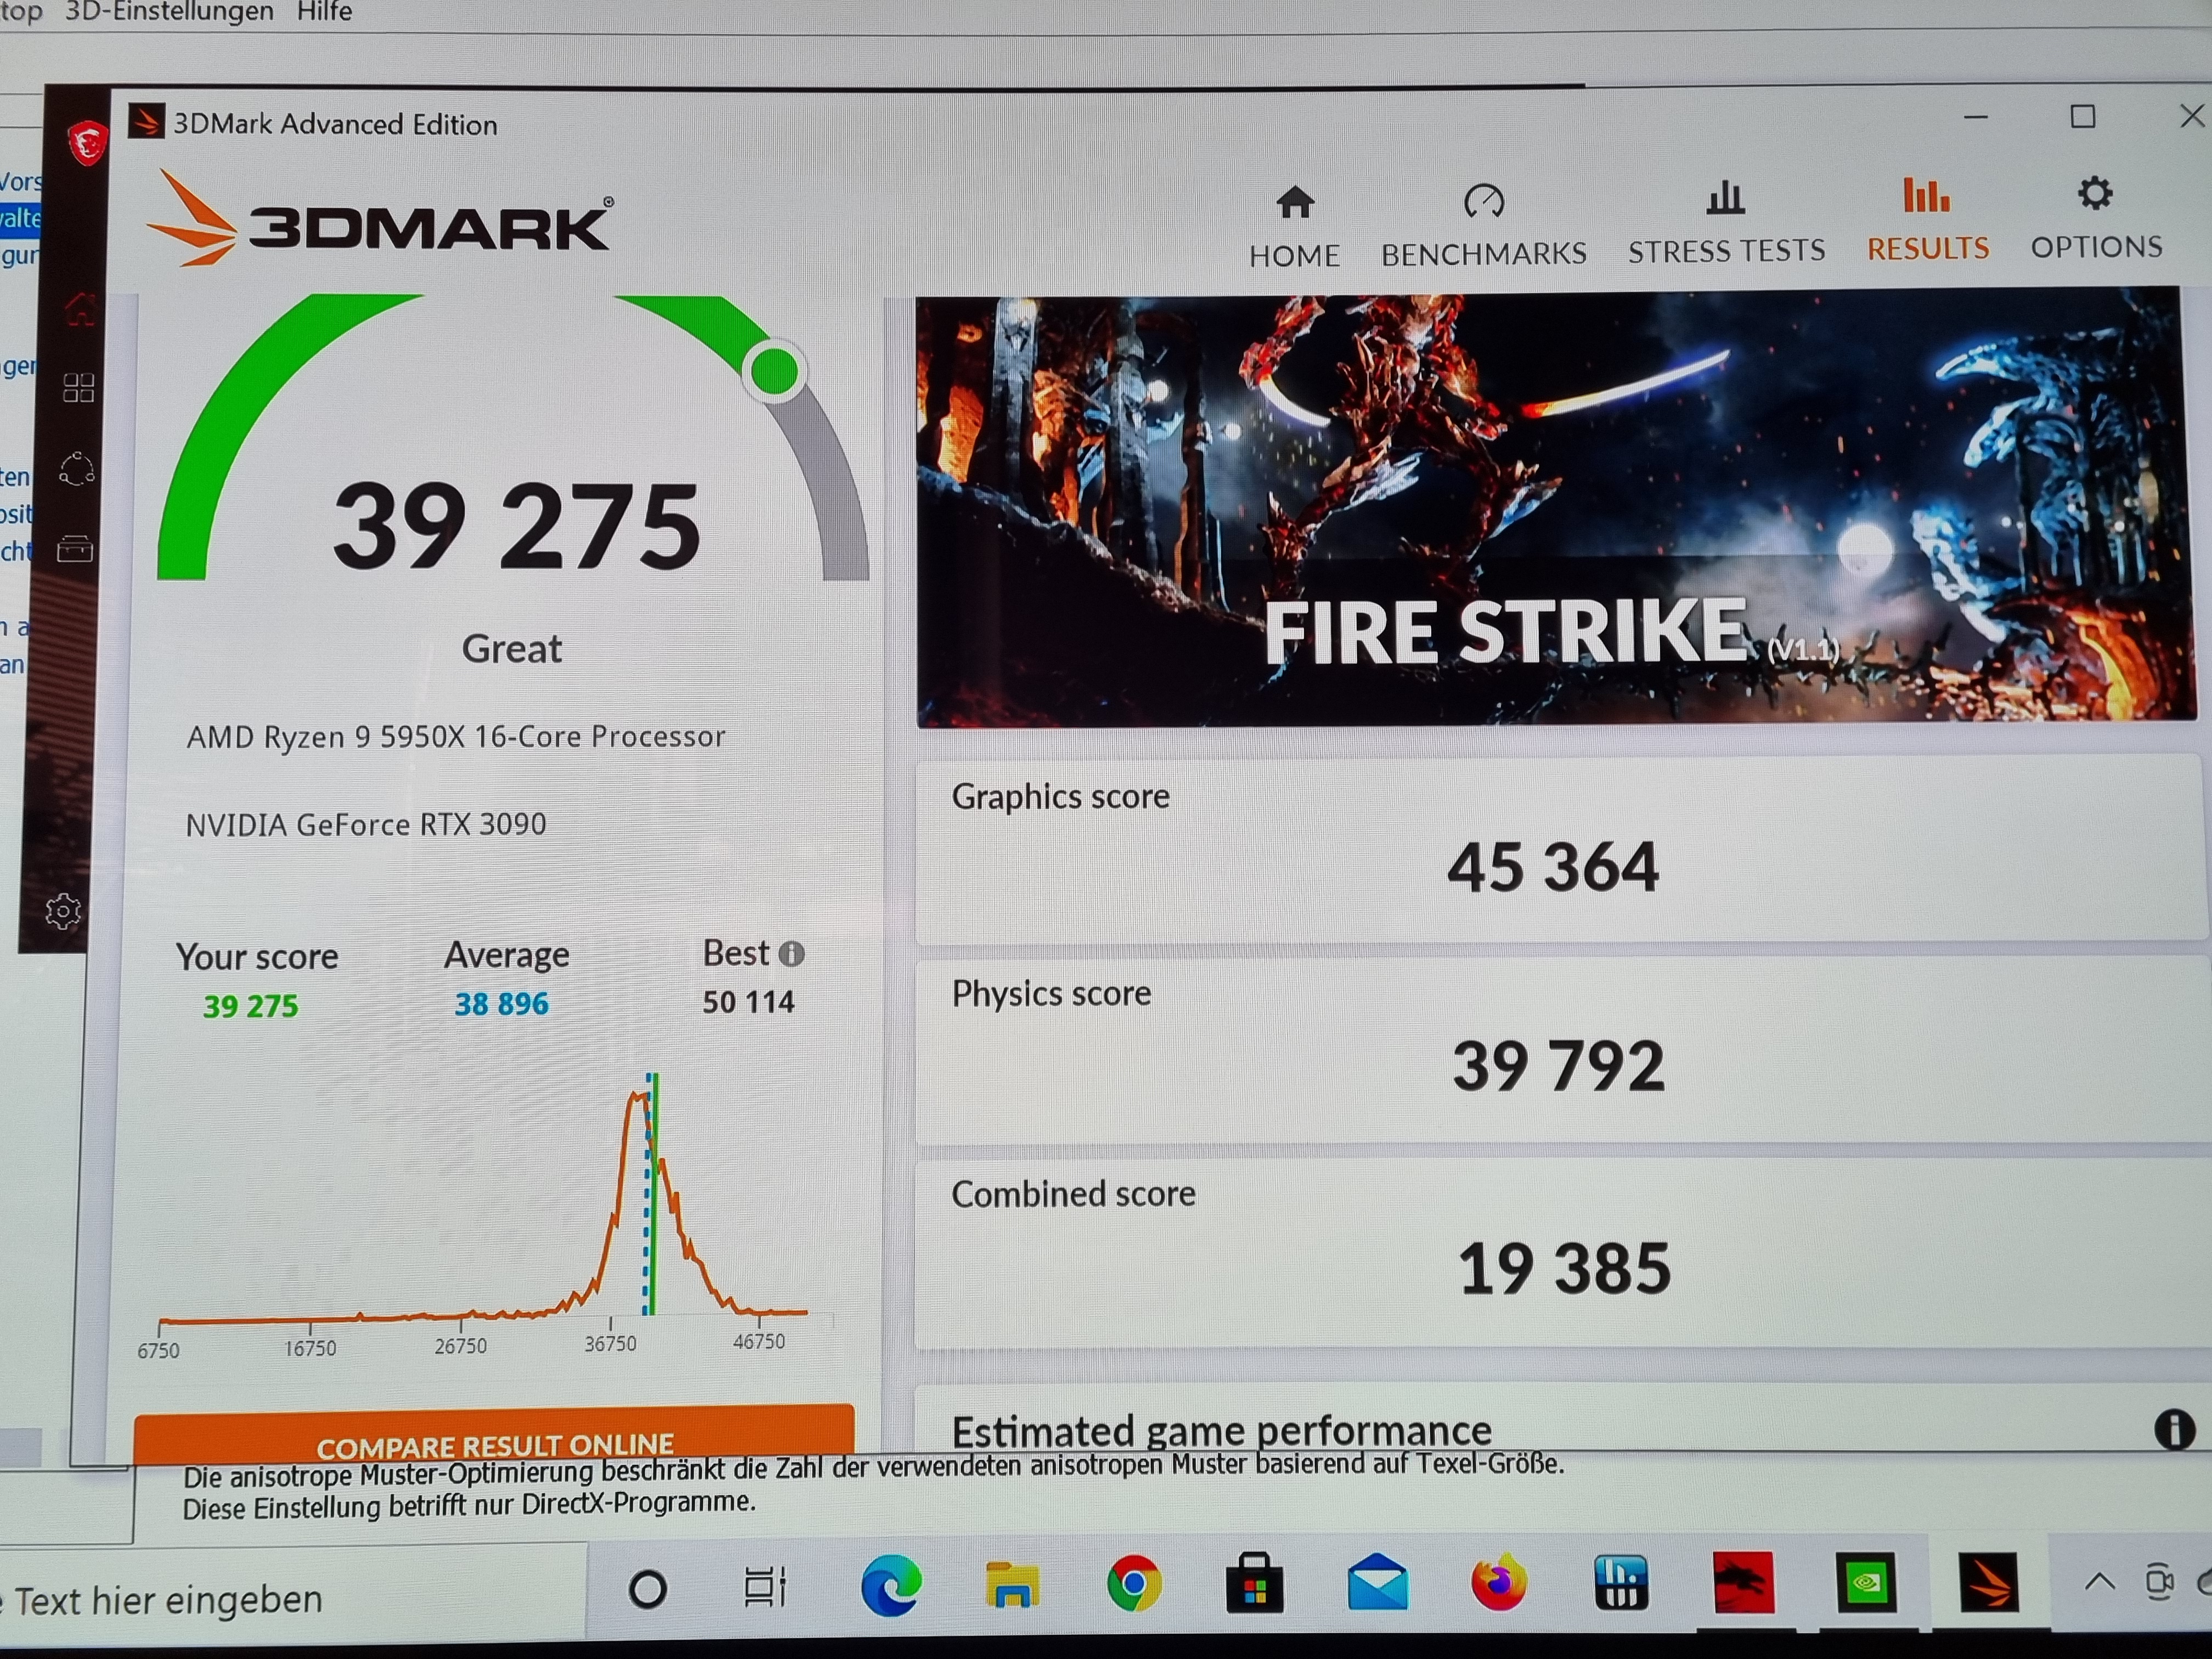Click MSI sidebar toolbox icon

pyautogui.click(x=75, y=548)
